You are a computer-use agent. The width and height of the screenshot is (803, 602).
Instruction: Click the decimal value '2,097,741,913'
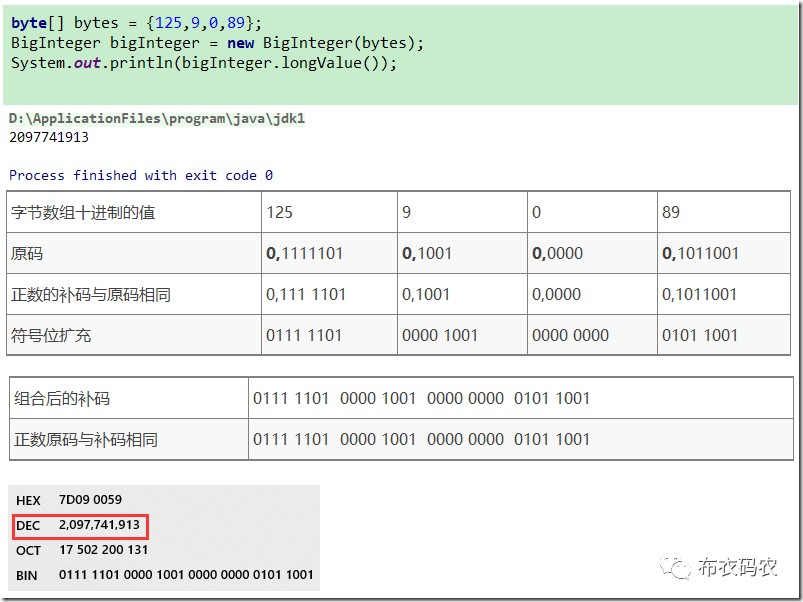point(99,525)
